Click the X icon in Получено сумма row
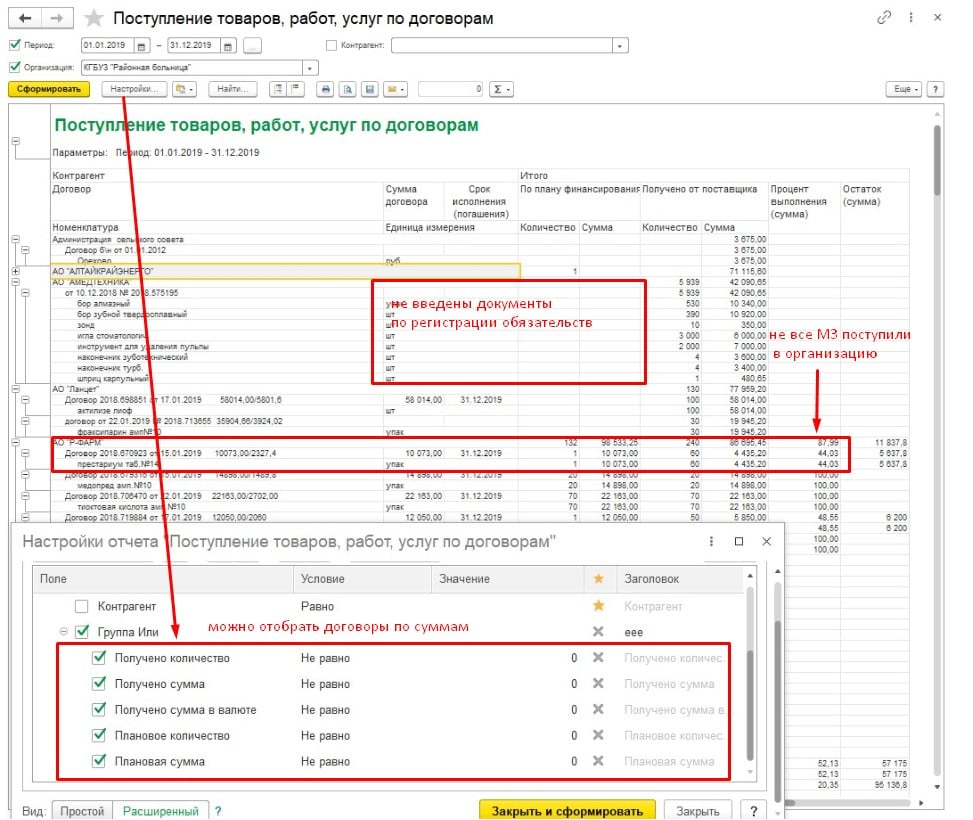 [x=598, y=684]
